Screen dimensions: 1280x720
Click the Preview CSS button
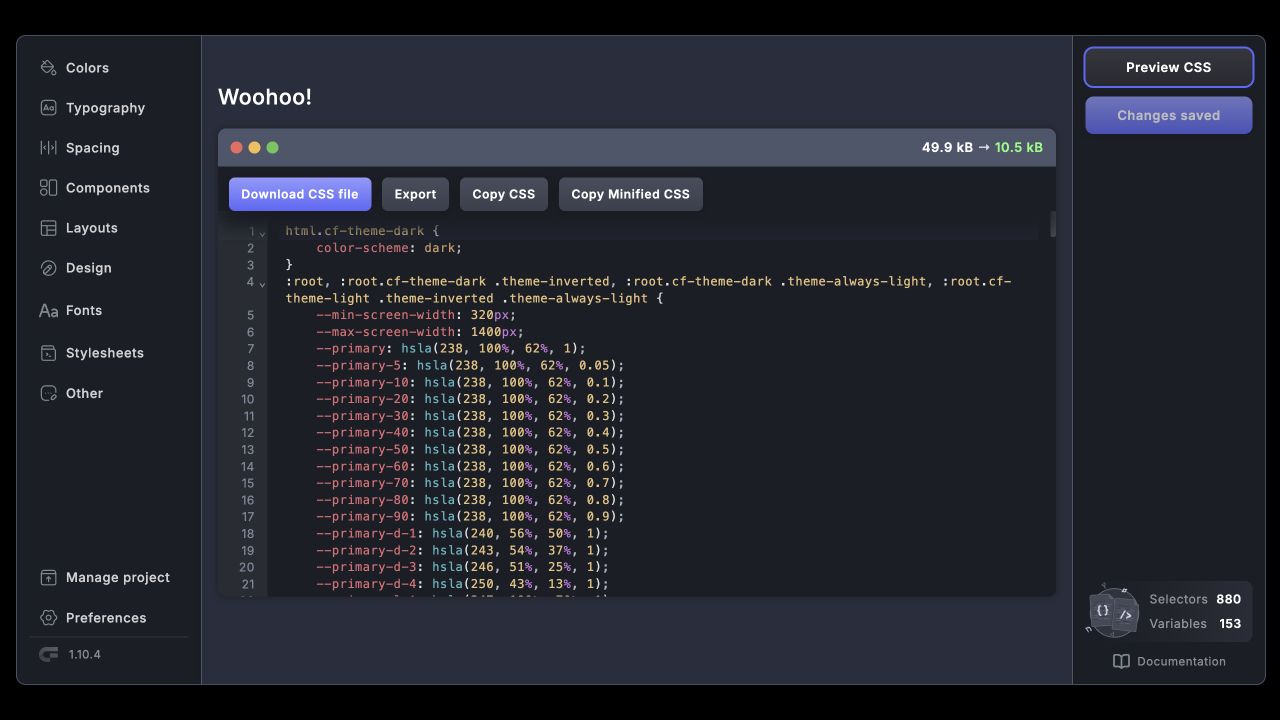(1169, 67)
